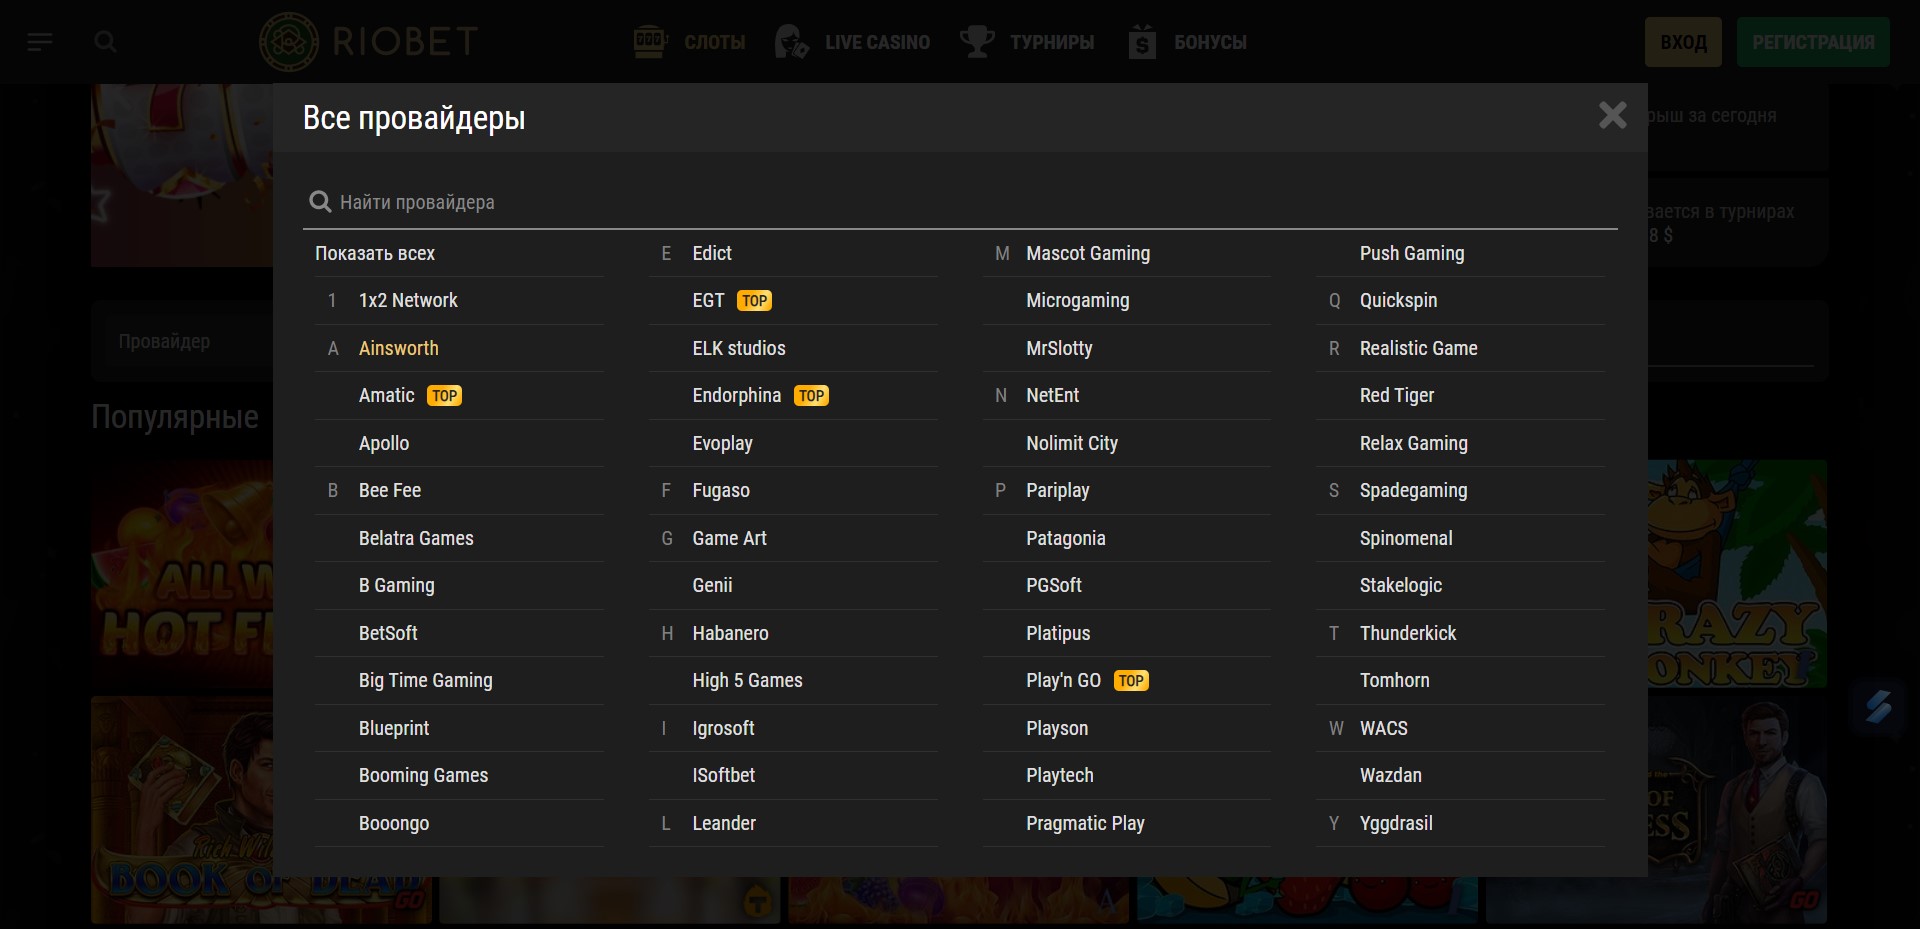
Task: Select Push Gaming provider
Action: 1412,253
